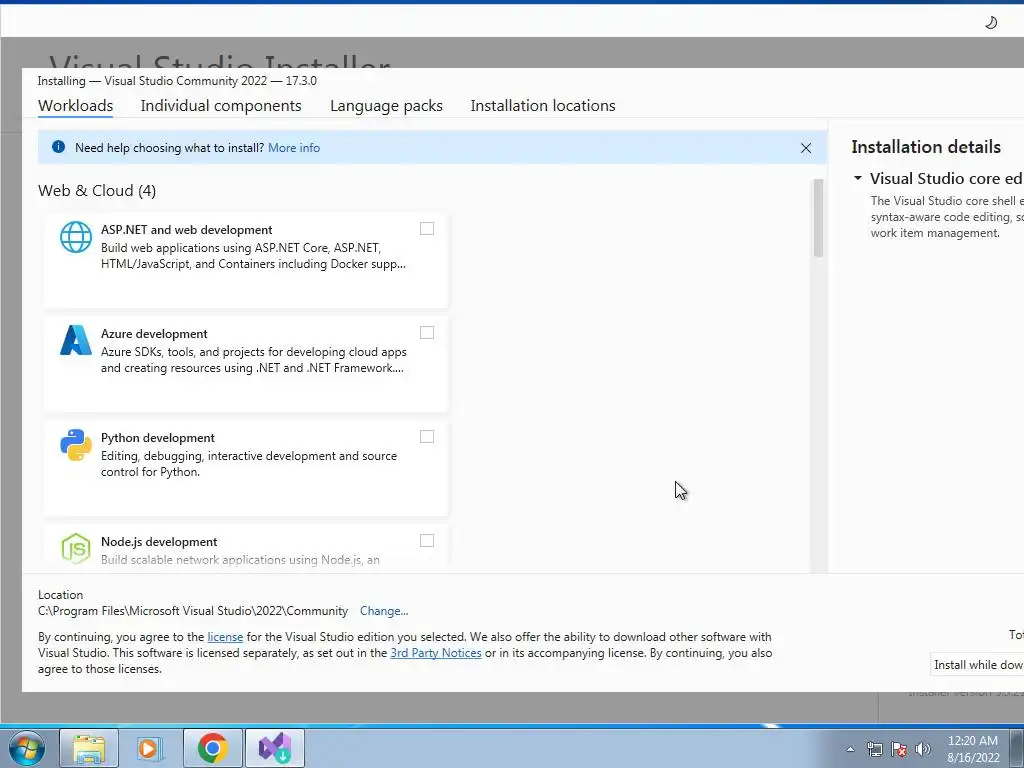This screenshot has width=1024, height=768.
Task: Open the Install while downloading dropdown
Action: [977, 665]
